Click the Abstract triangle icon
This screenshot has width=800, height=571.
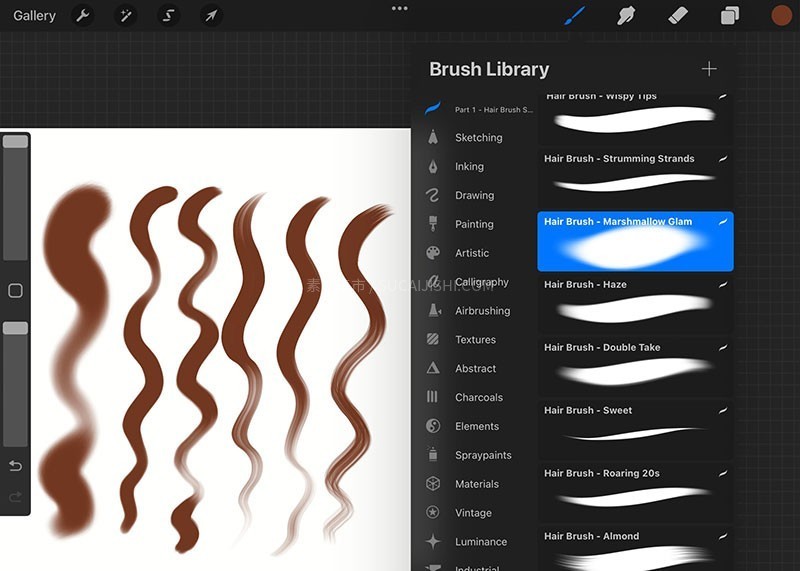coord(433,368)
